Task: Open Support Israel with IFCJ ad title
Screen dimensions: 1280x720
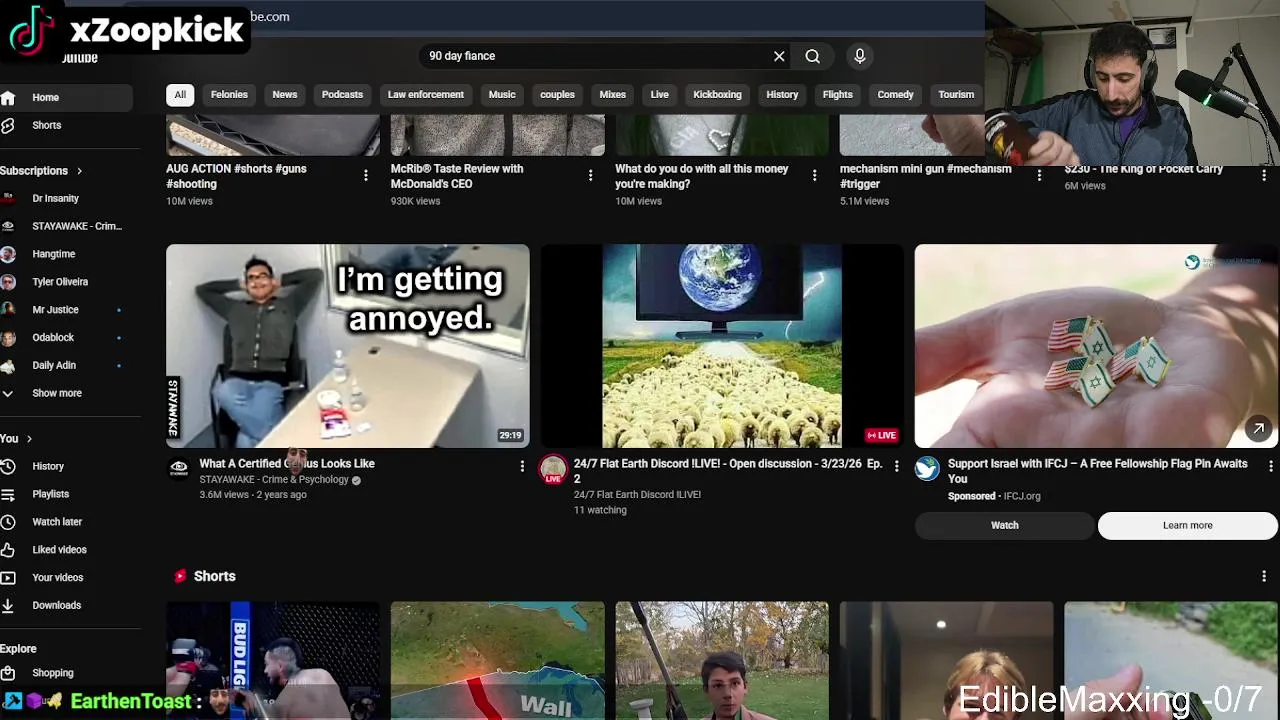Action: (x=1097, y=471)
